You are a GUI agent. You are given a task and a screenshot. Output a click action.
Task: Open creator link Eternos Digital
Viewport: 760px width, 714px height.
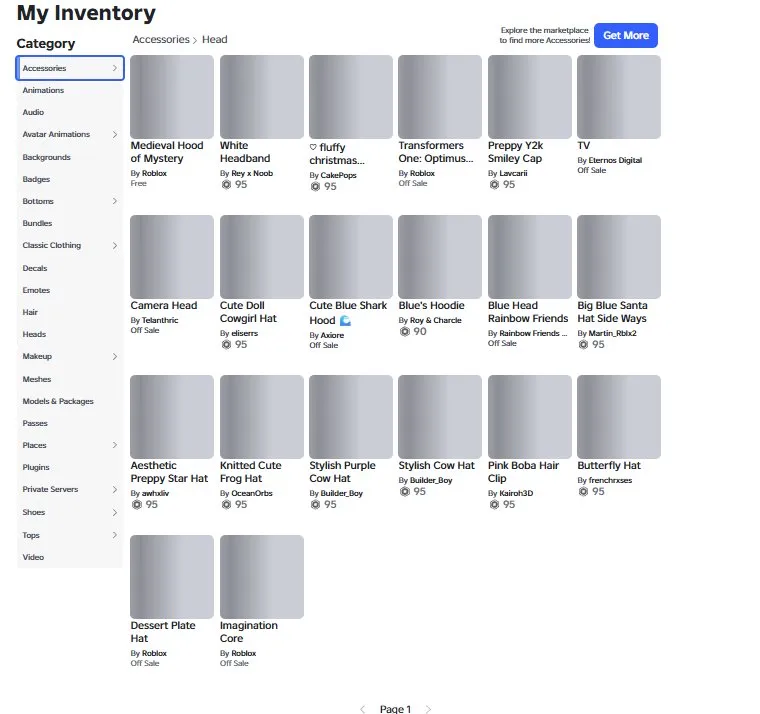(x=615, y=160)
